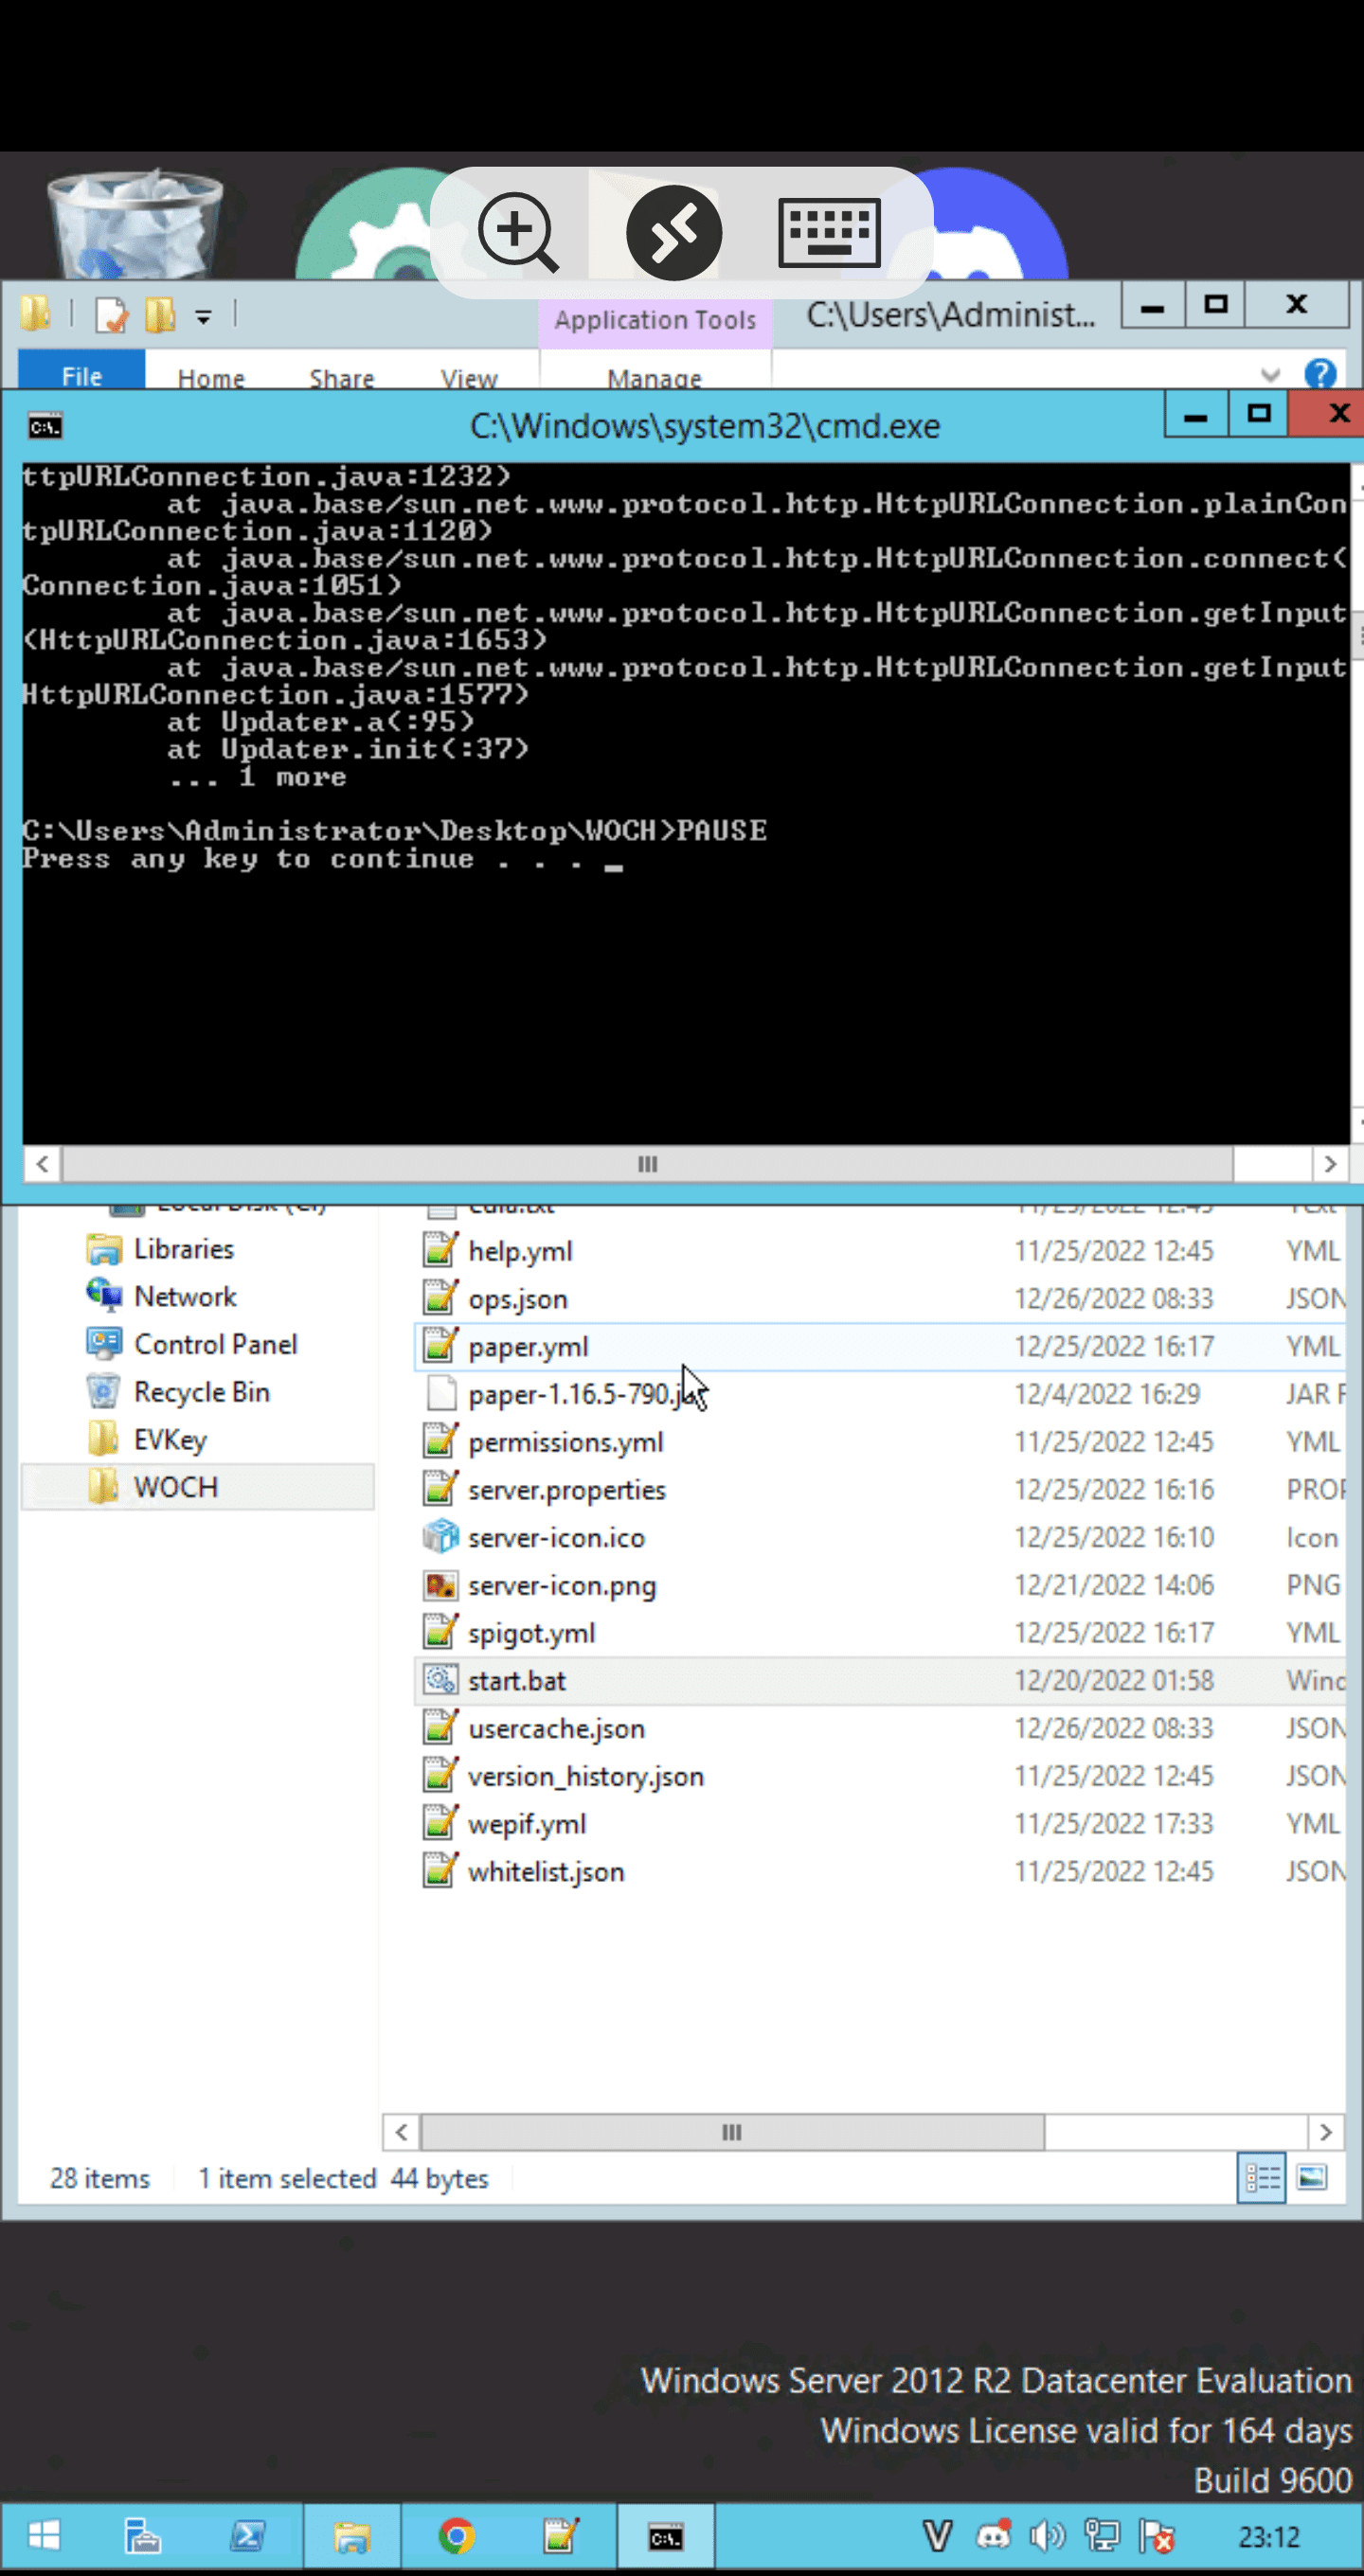Open the Action Center flag tray icon

pyautogui.click(x=1157, y=2535)
